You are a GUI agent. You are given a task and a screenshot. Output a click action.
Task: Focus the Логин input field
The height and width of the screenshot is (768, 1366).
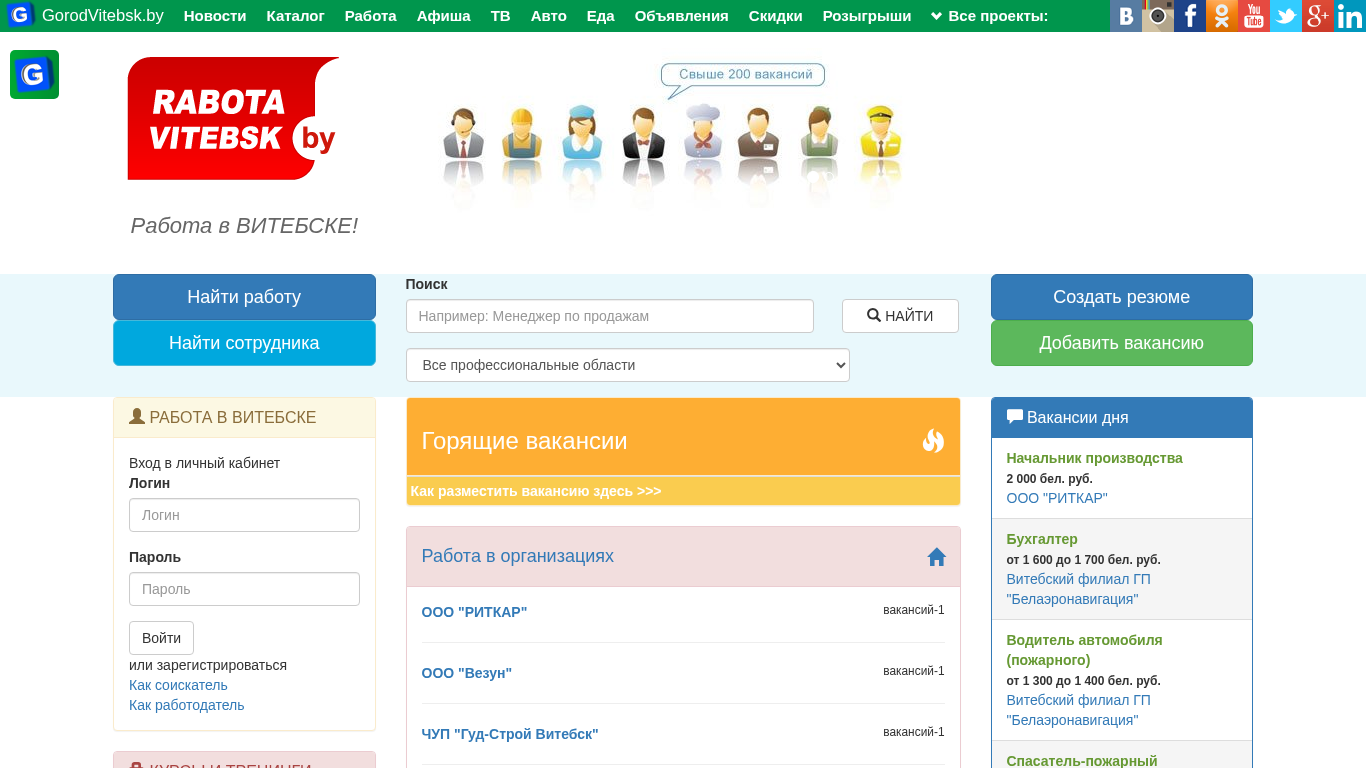(244, 515)
